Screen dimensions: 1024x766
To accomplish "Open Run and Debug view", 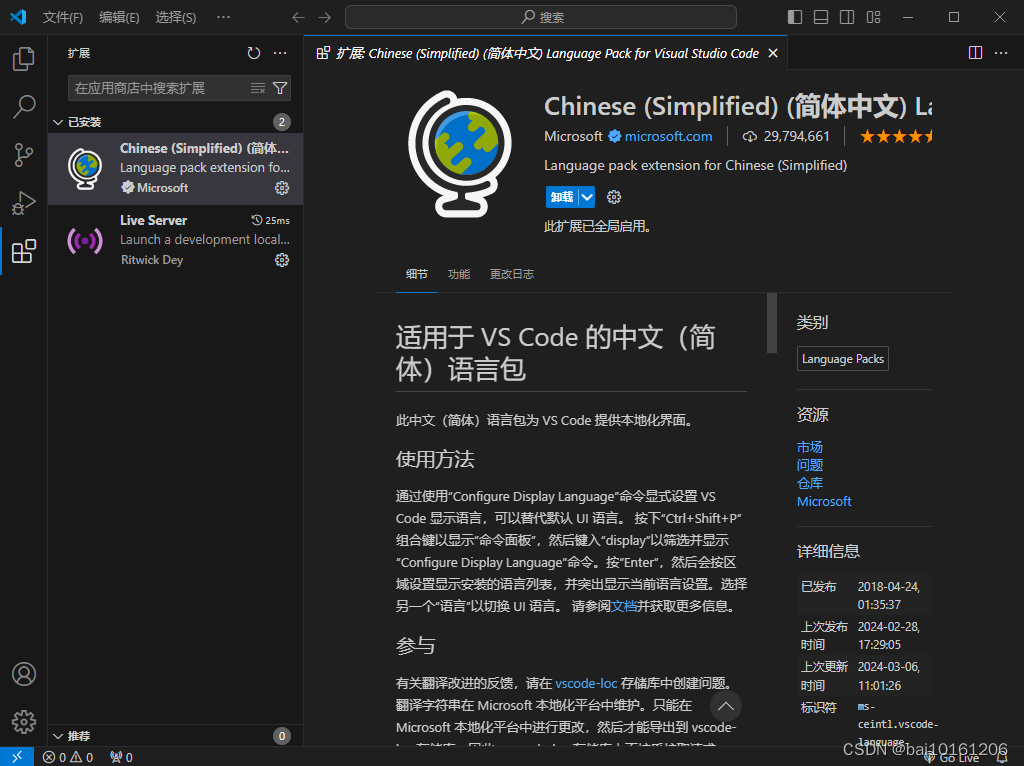I will click(24, 203).
